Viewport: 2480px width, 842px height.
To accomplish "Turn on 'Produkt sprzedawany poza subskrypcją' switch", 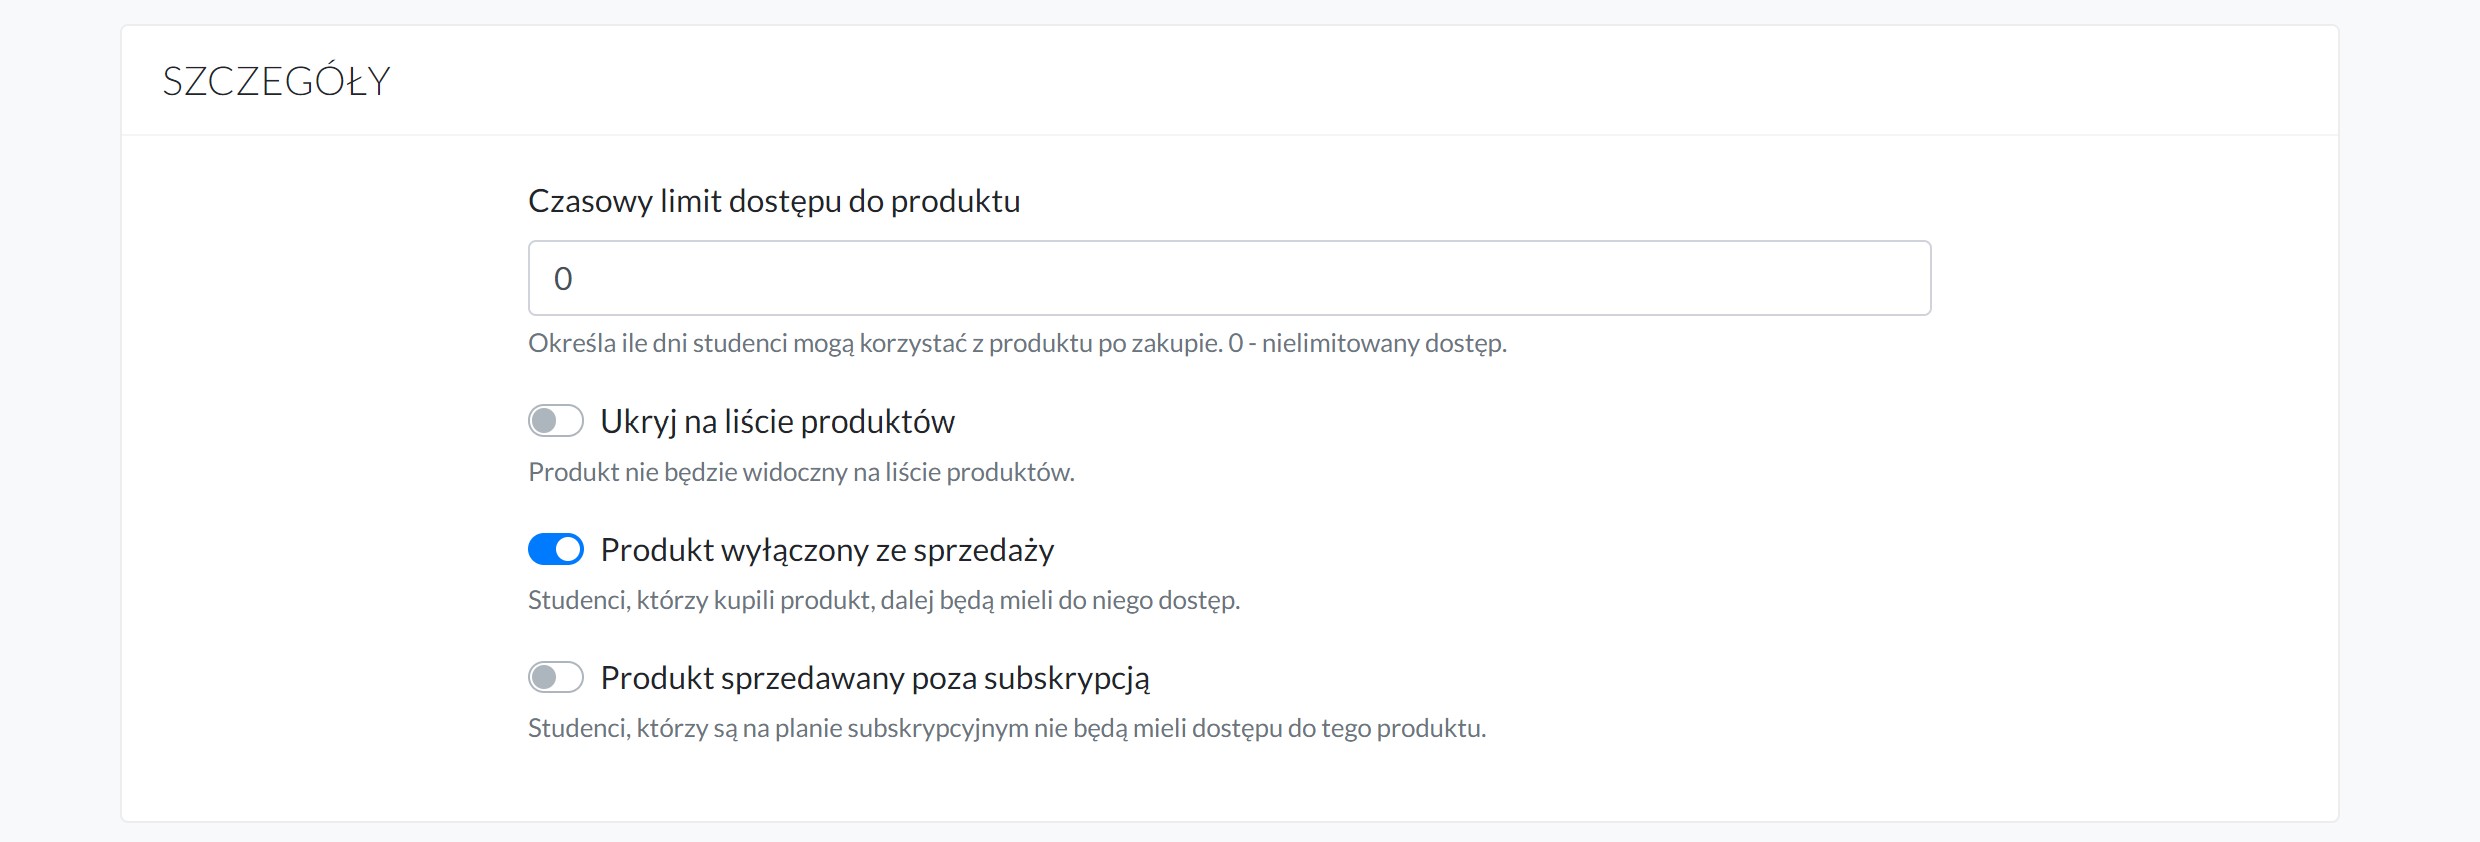I will coord(556,677).
